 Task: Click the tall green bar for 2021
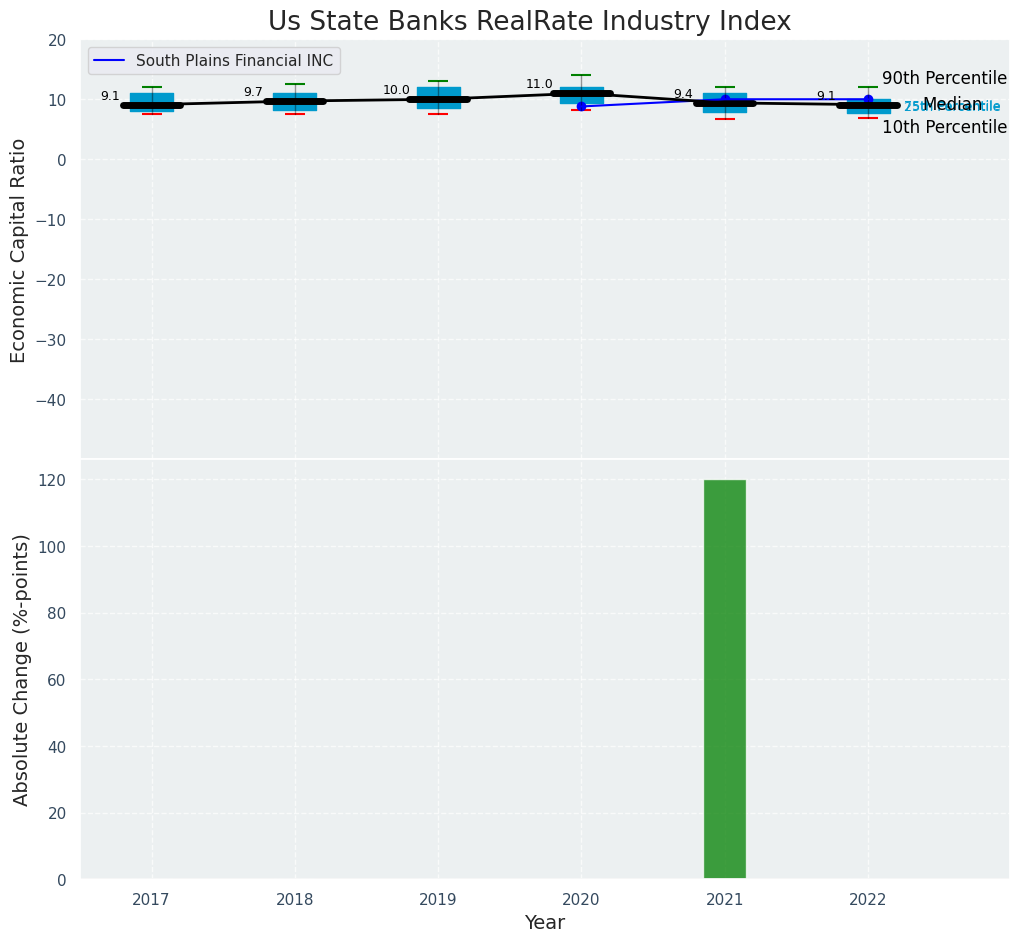(724, 680)
